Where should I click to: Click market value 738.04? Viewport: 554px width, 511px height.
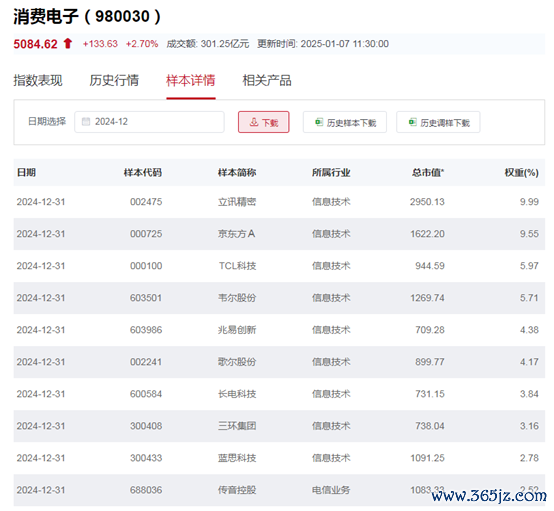pyautogui.click(x=430, y=426)
